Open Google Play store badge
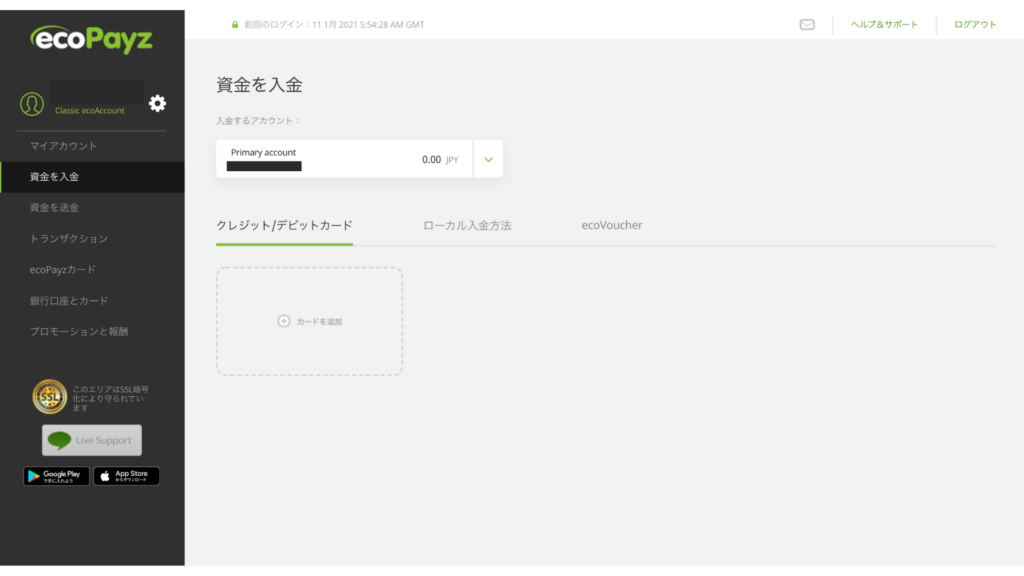 click(x=56, y=476)
